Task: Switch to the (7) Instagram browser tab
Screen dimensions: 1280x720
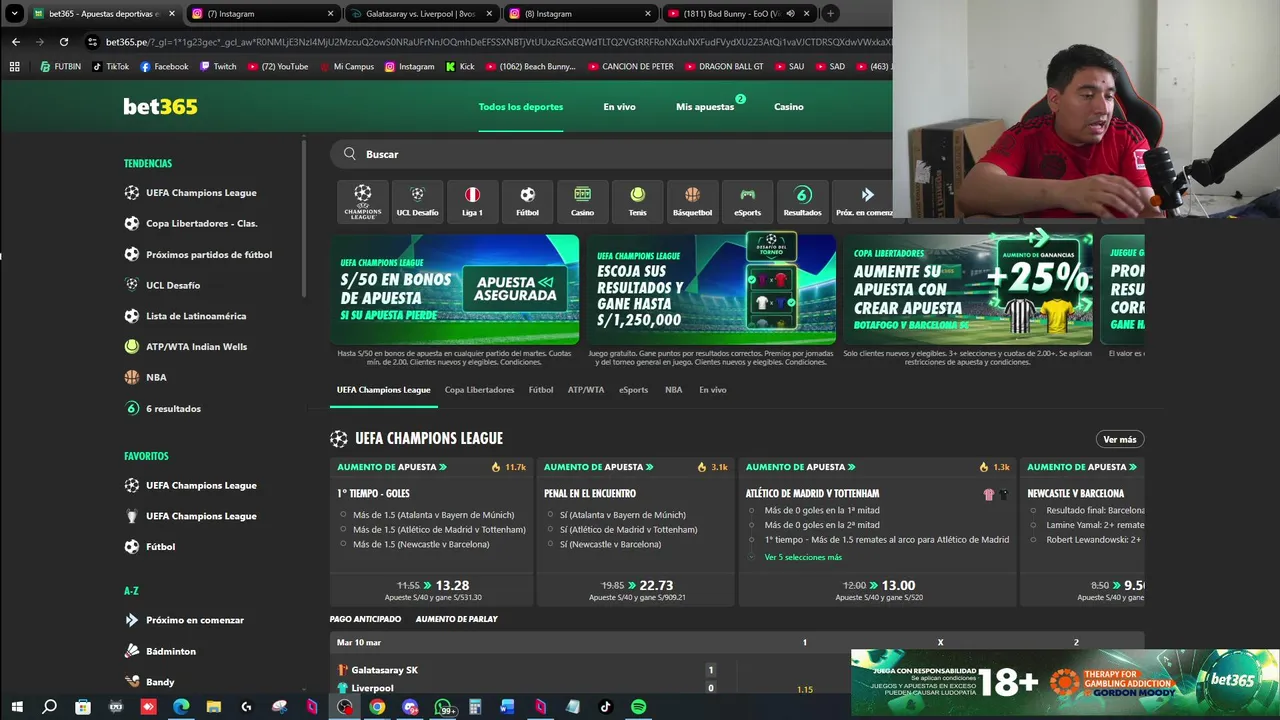Action: (x=262, y=14)
